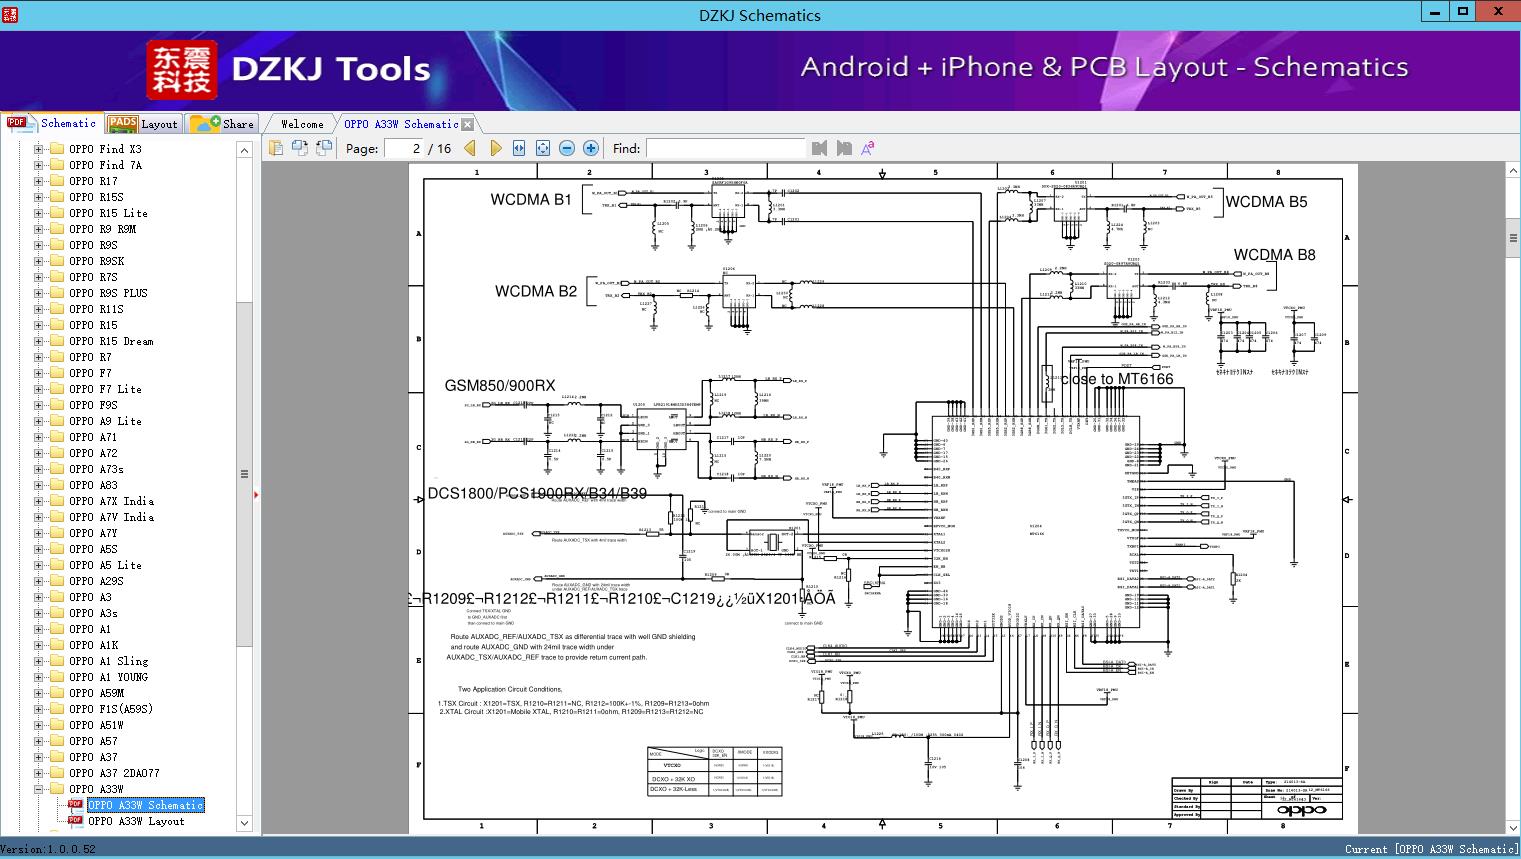Expand the OPPO F7 Lite folder

(39, 389)
